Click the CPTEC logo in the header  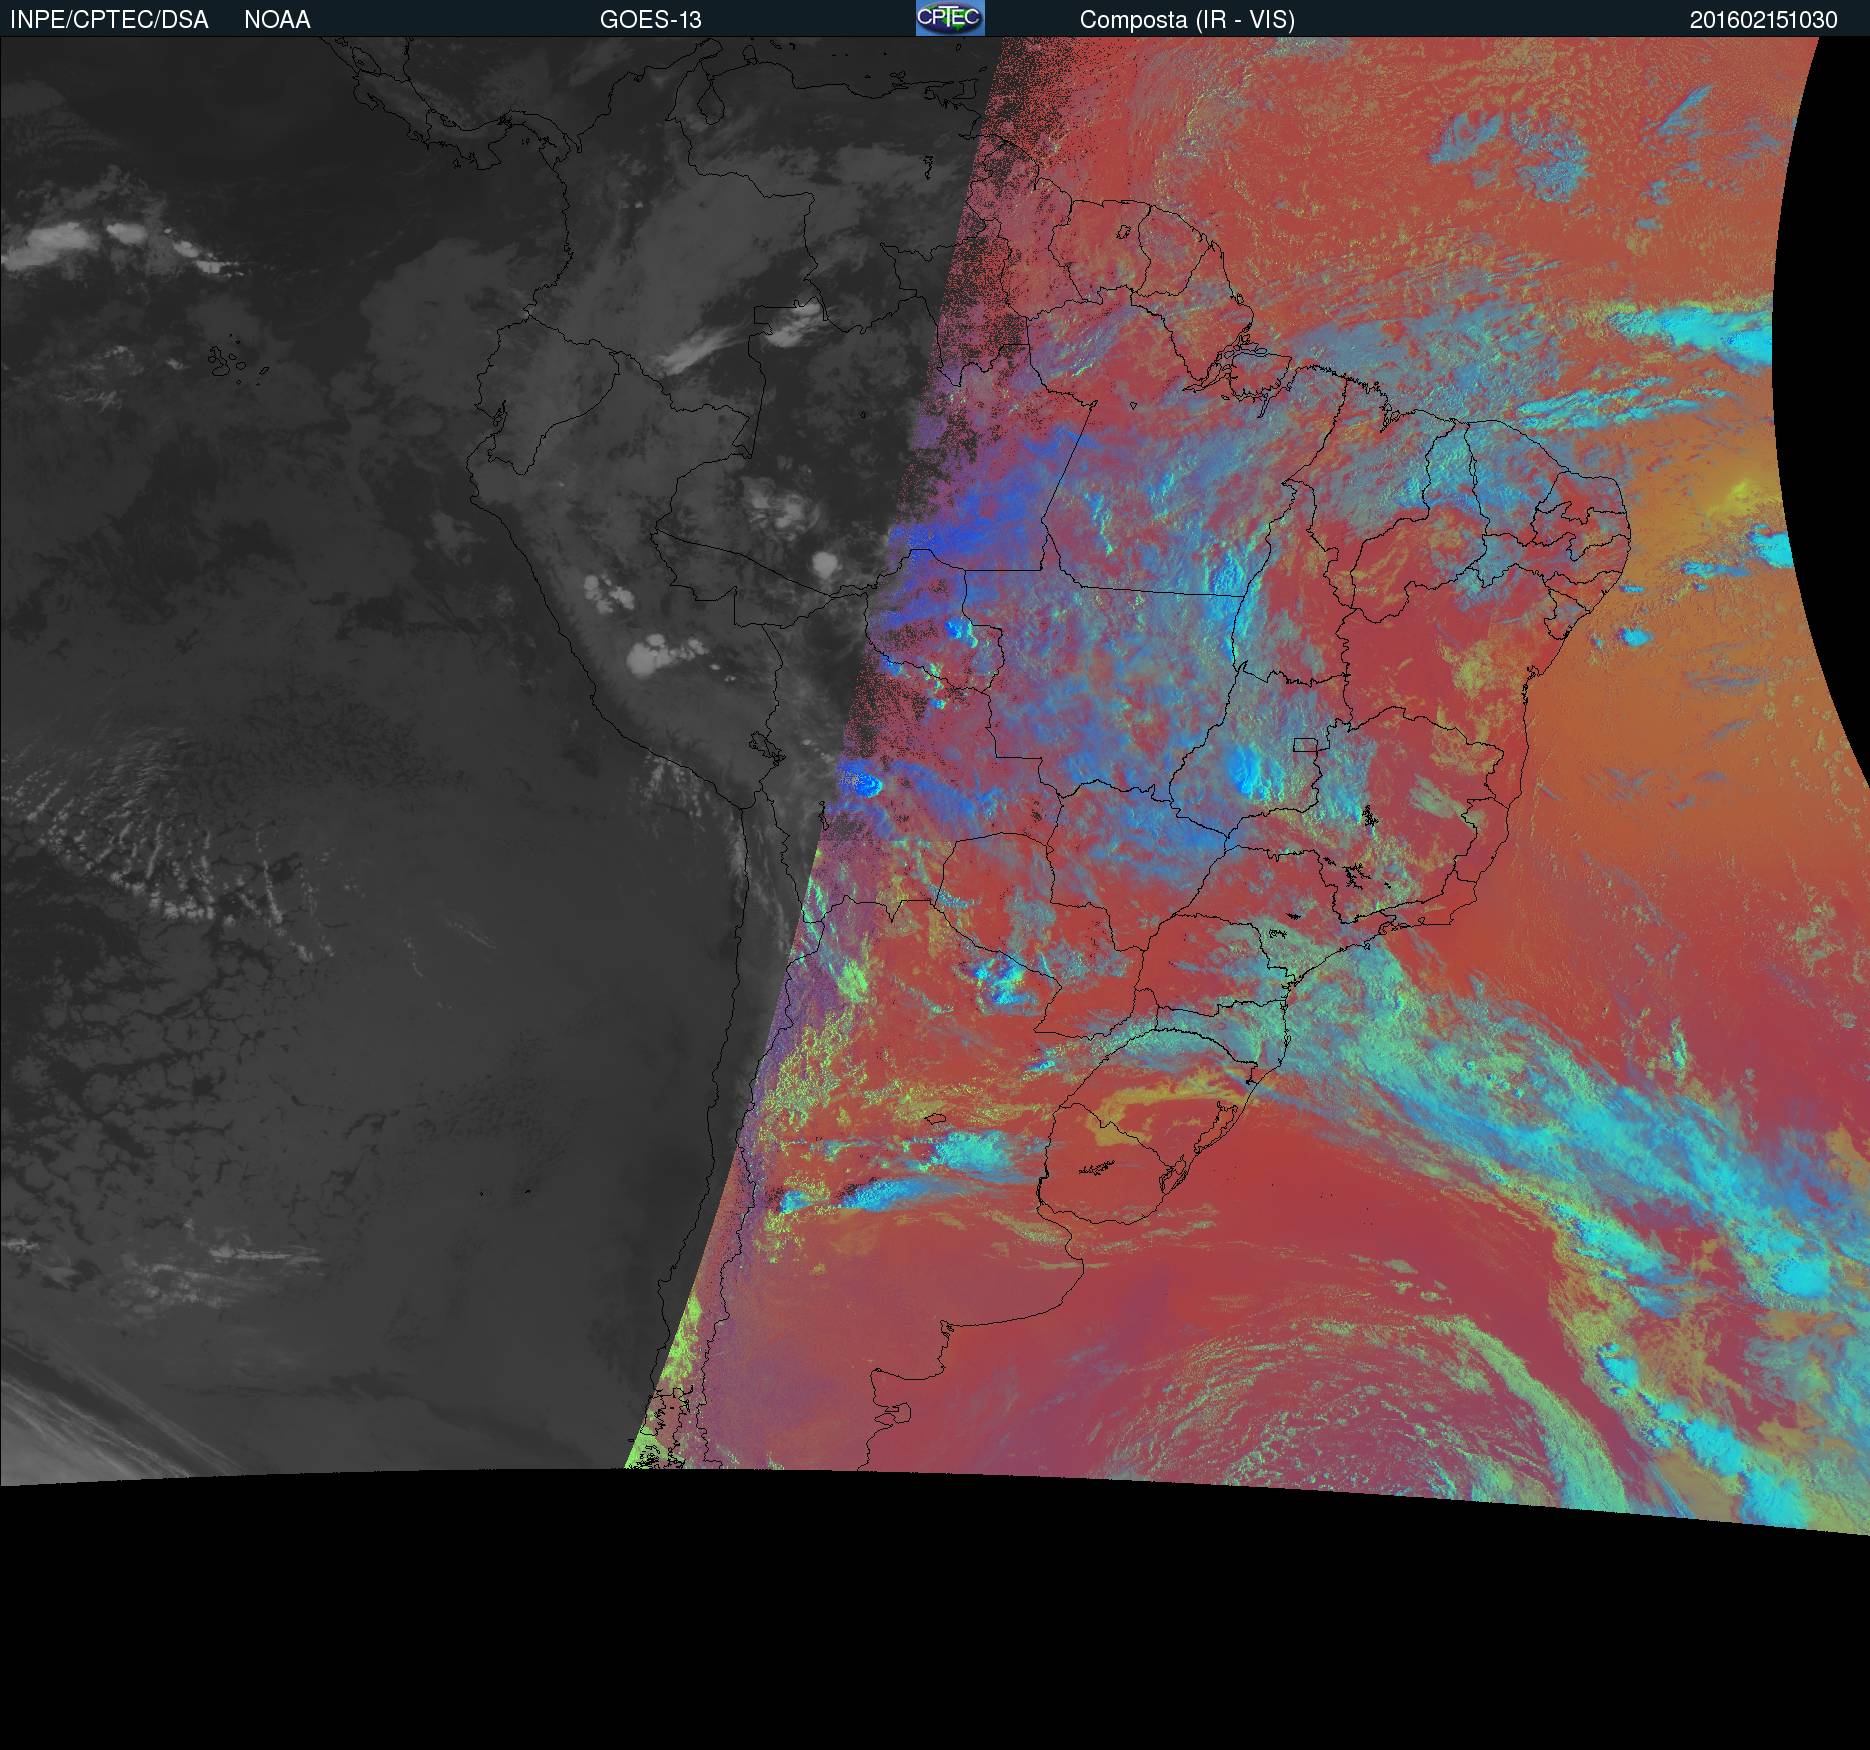(x=949, y=18)
